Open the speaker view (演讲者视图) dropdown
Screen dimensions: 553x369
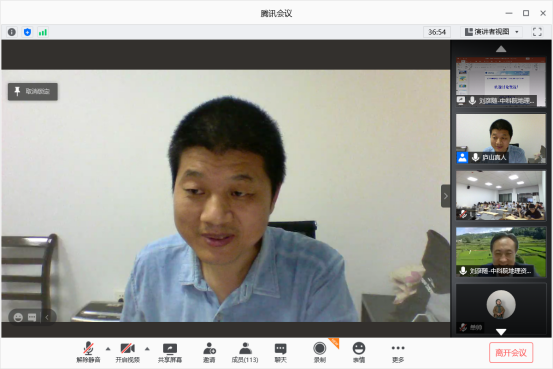tap(492, 32)
